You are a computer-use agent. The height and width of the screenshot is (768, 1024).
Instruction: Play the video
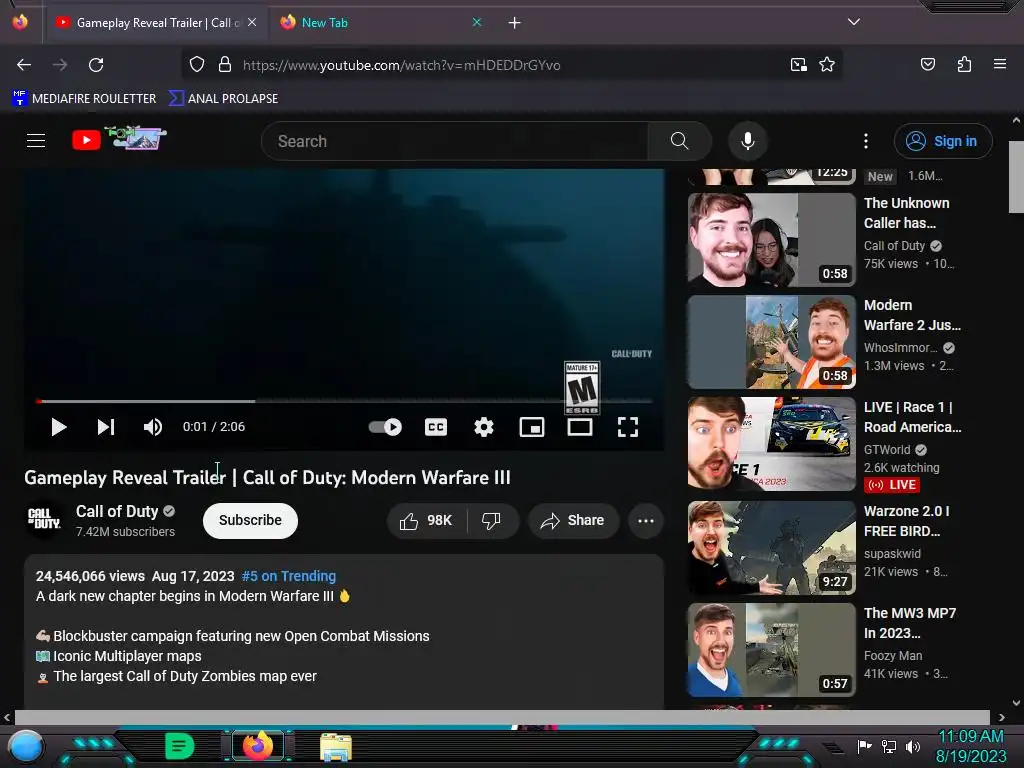pos(59,427)
